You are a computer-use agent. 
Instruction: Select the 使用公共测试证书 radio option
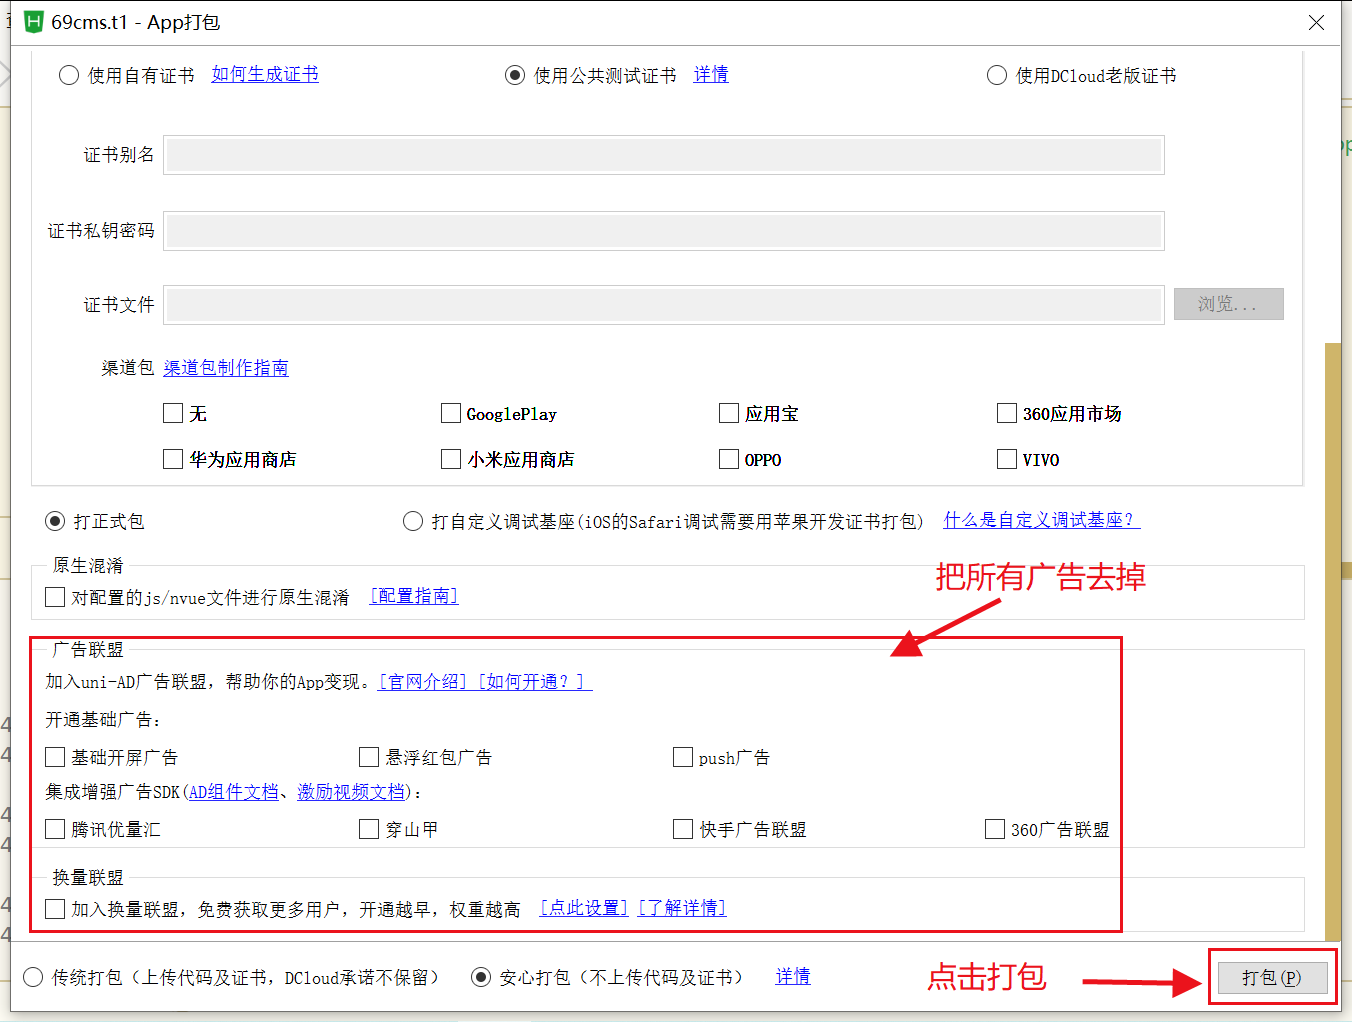[x=515, y=76]
